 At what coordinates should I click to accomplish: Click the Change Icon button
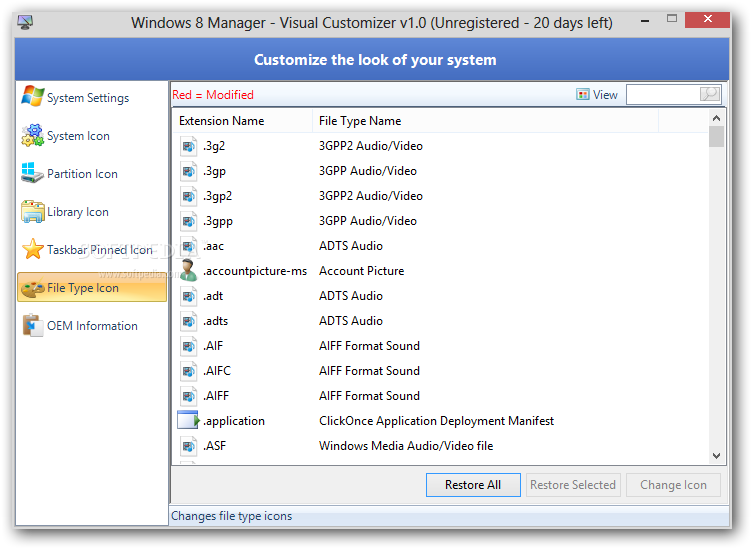point(673,485)
